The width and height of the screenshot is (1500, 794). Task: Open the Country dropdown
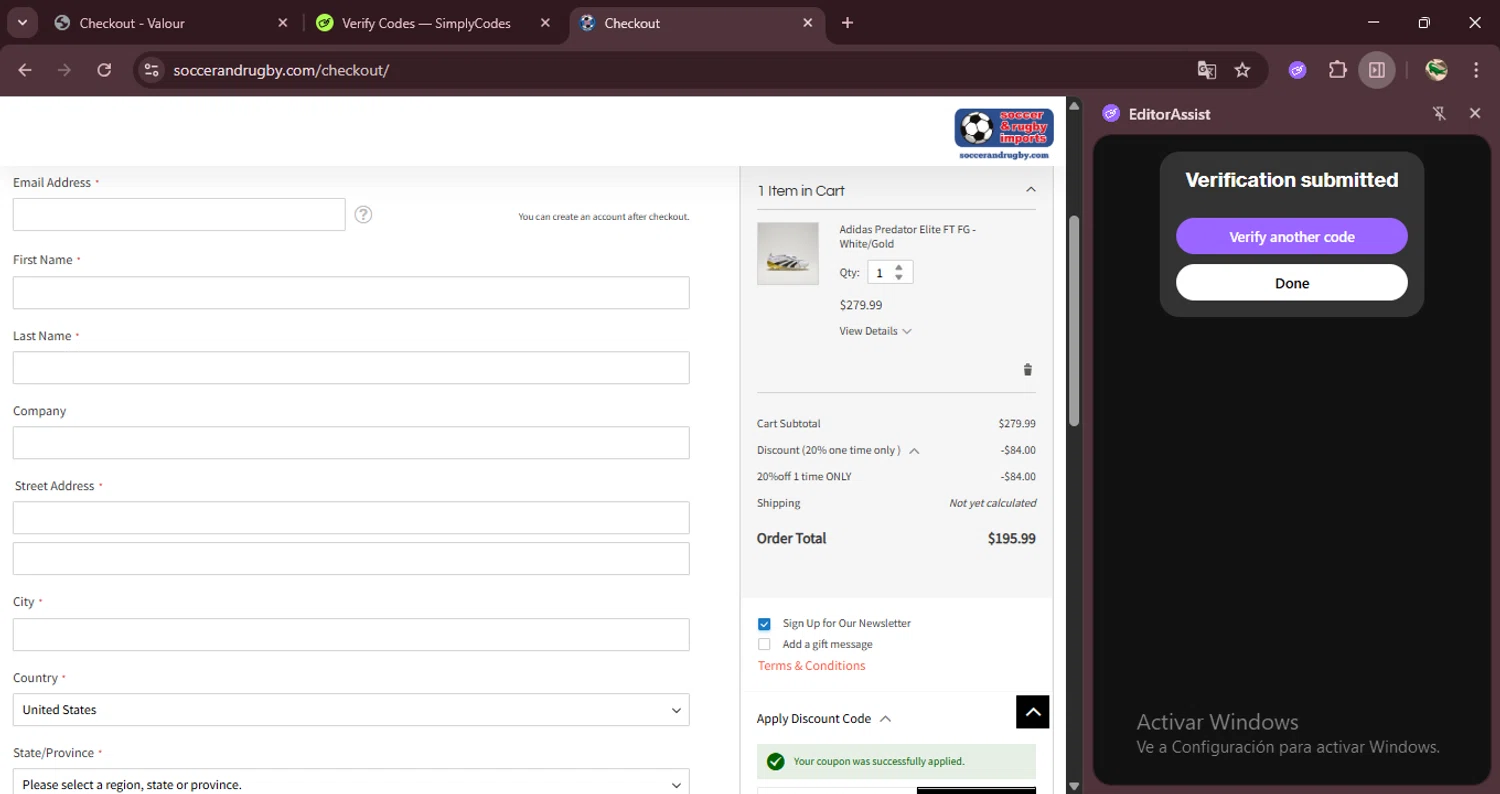351,710
